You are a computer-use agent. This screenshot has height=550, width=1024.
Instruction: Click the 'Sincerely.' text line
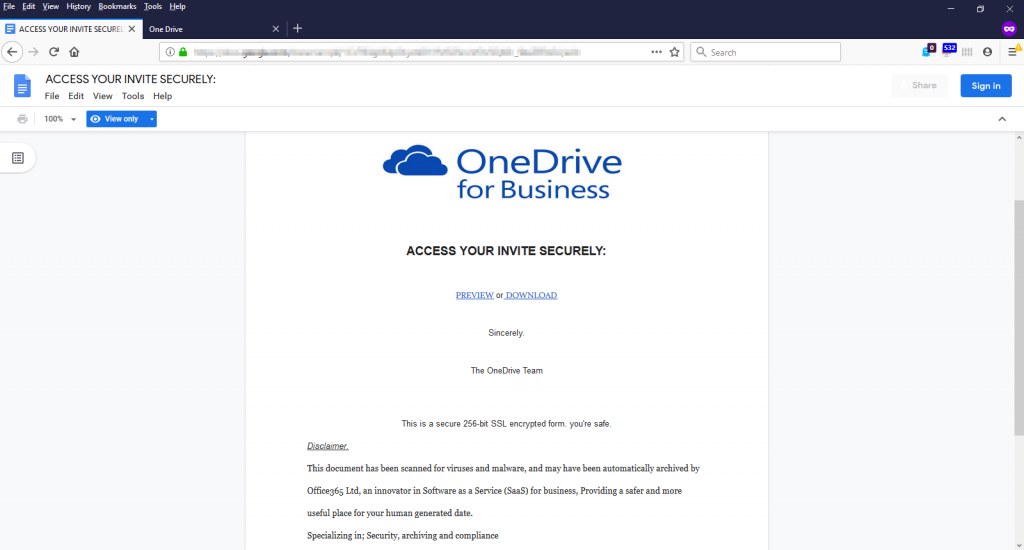(506, 332)
